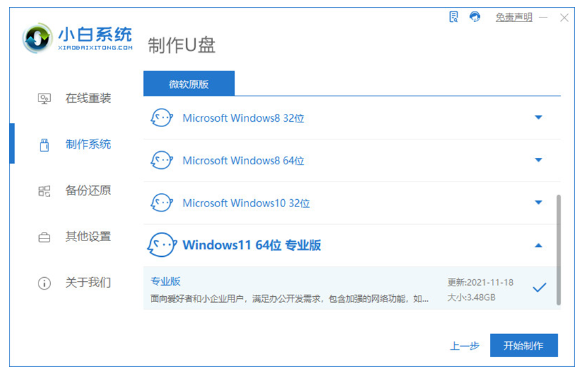
Task: Open the feedback document icon in title bar
Action: point(453,17)
